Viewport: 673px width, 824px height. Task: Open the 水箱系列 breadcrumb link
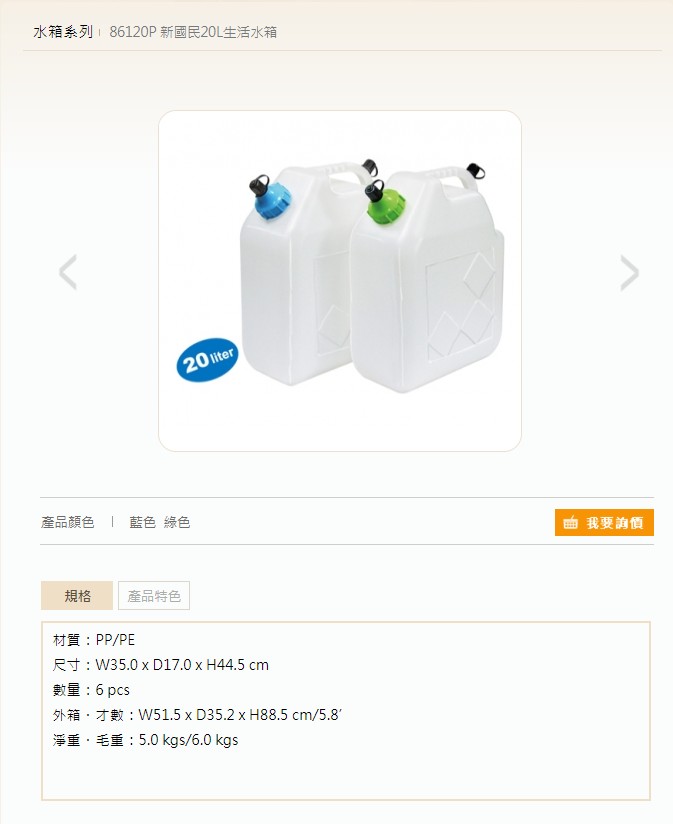[63, 32]
